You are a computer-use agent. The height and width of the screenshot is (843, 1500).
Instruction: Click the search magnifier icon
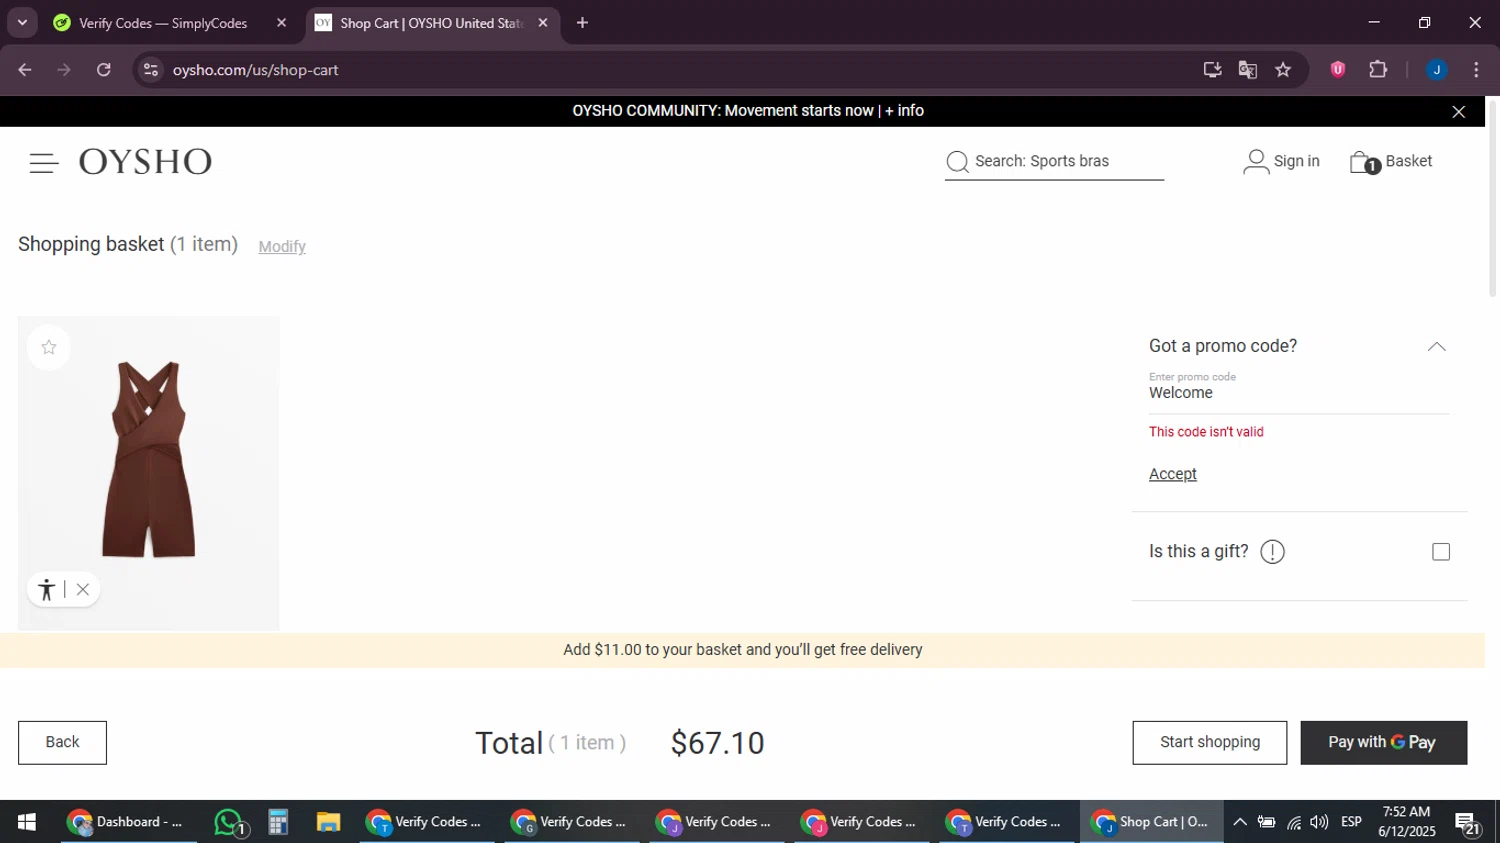(x=957, y=162)
